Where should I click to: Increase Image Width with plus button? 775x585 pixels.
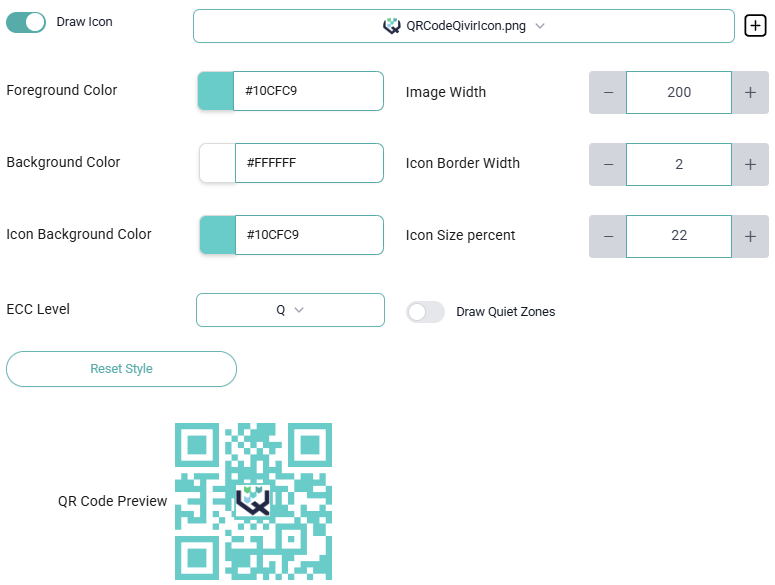(750, 92)
